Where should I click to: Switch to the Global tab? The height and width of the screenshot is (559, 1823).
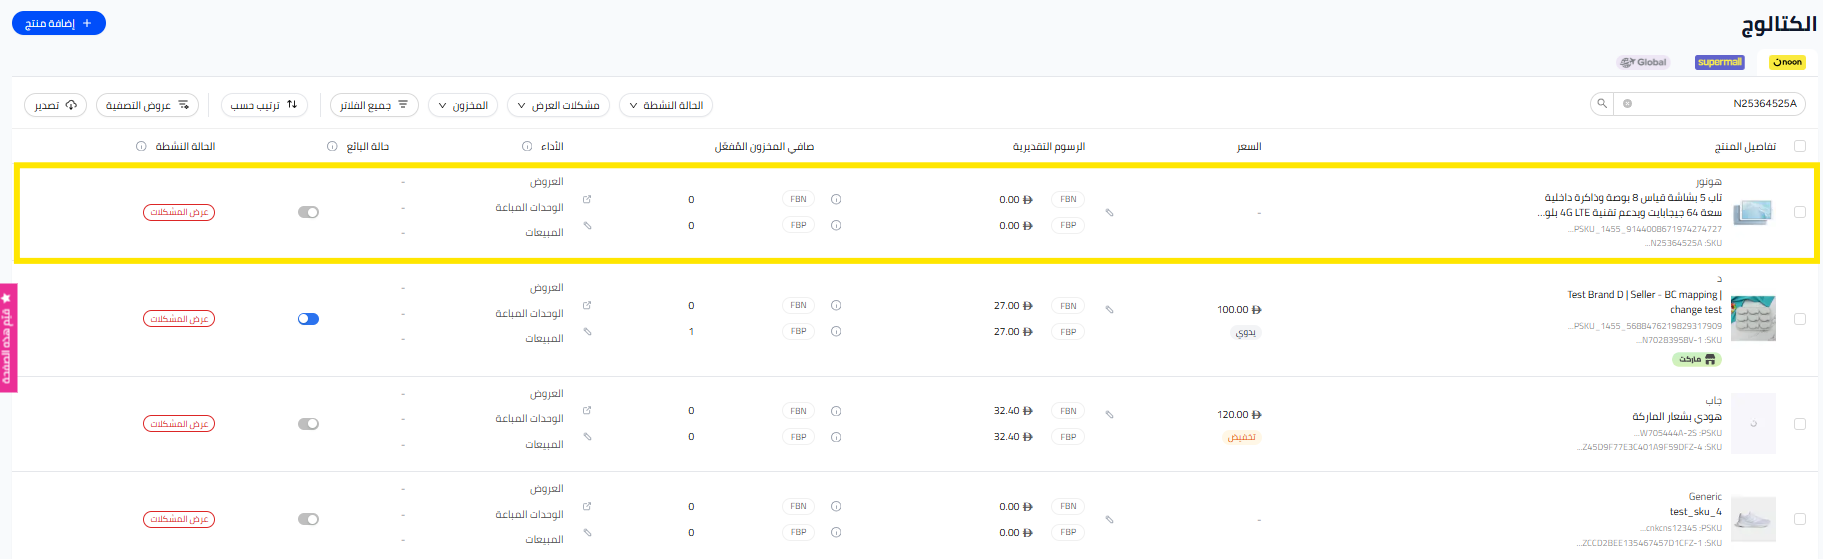click(1643, 62)
